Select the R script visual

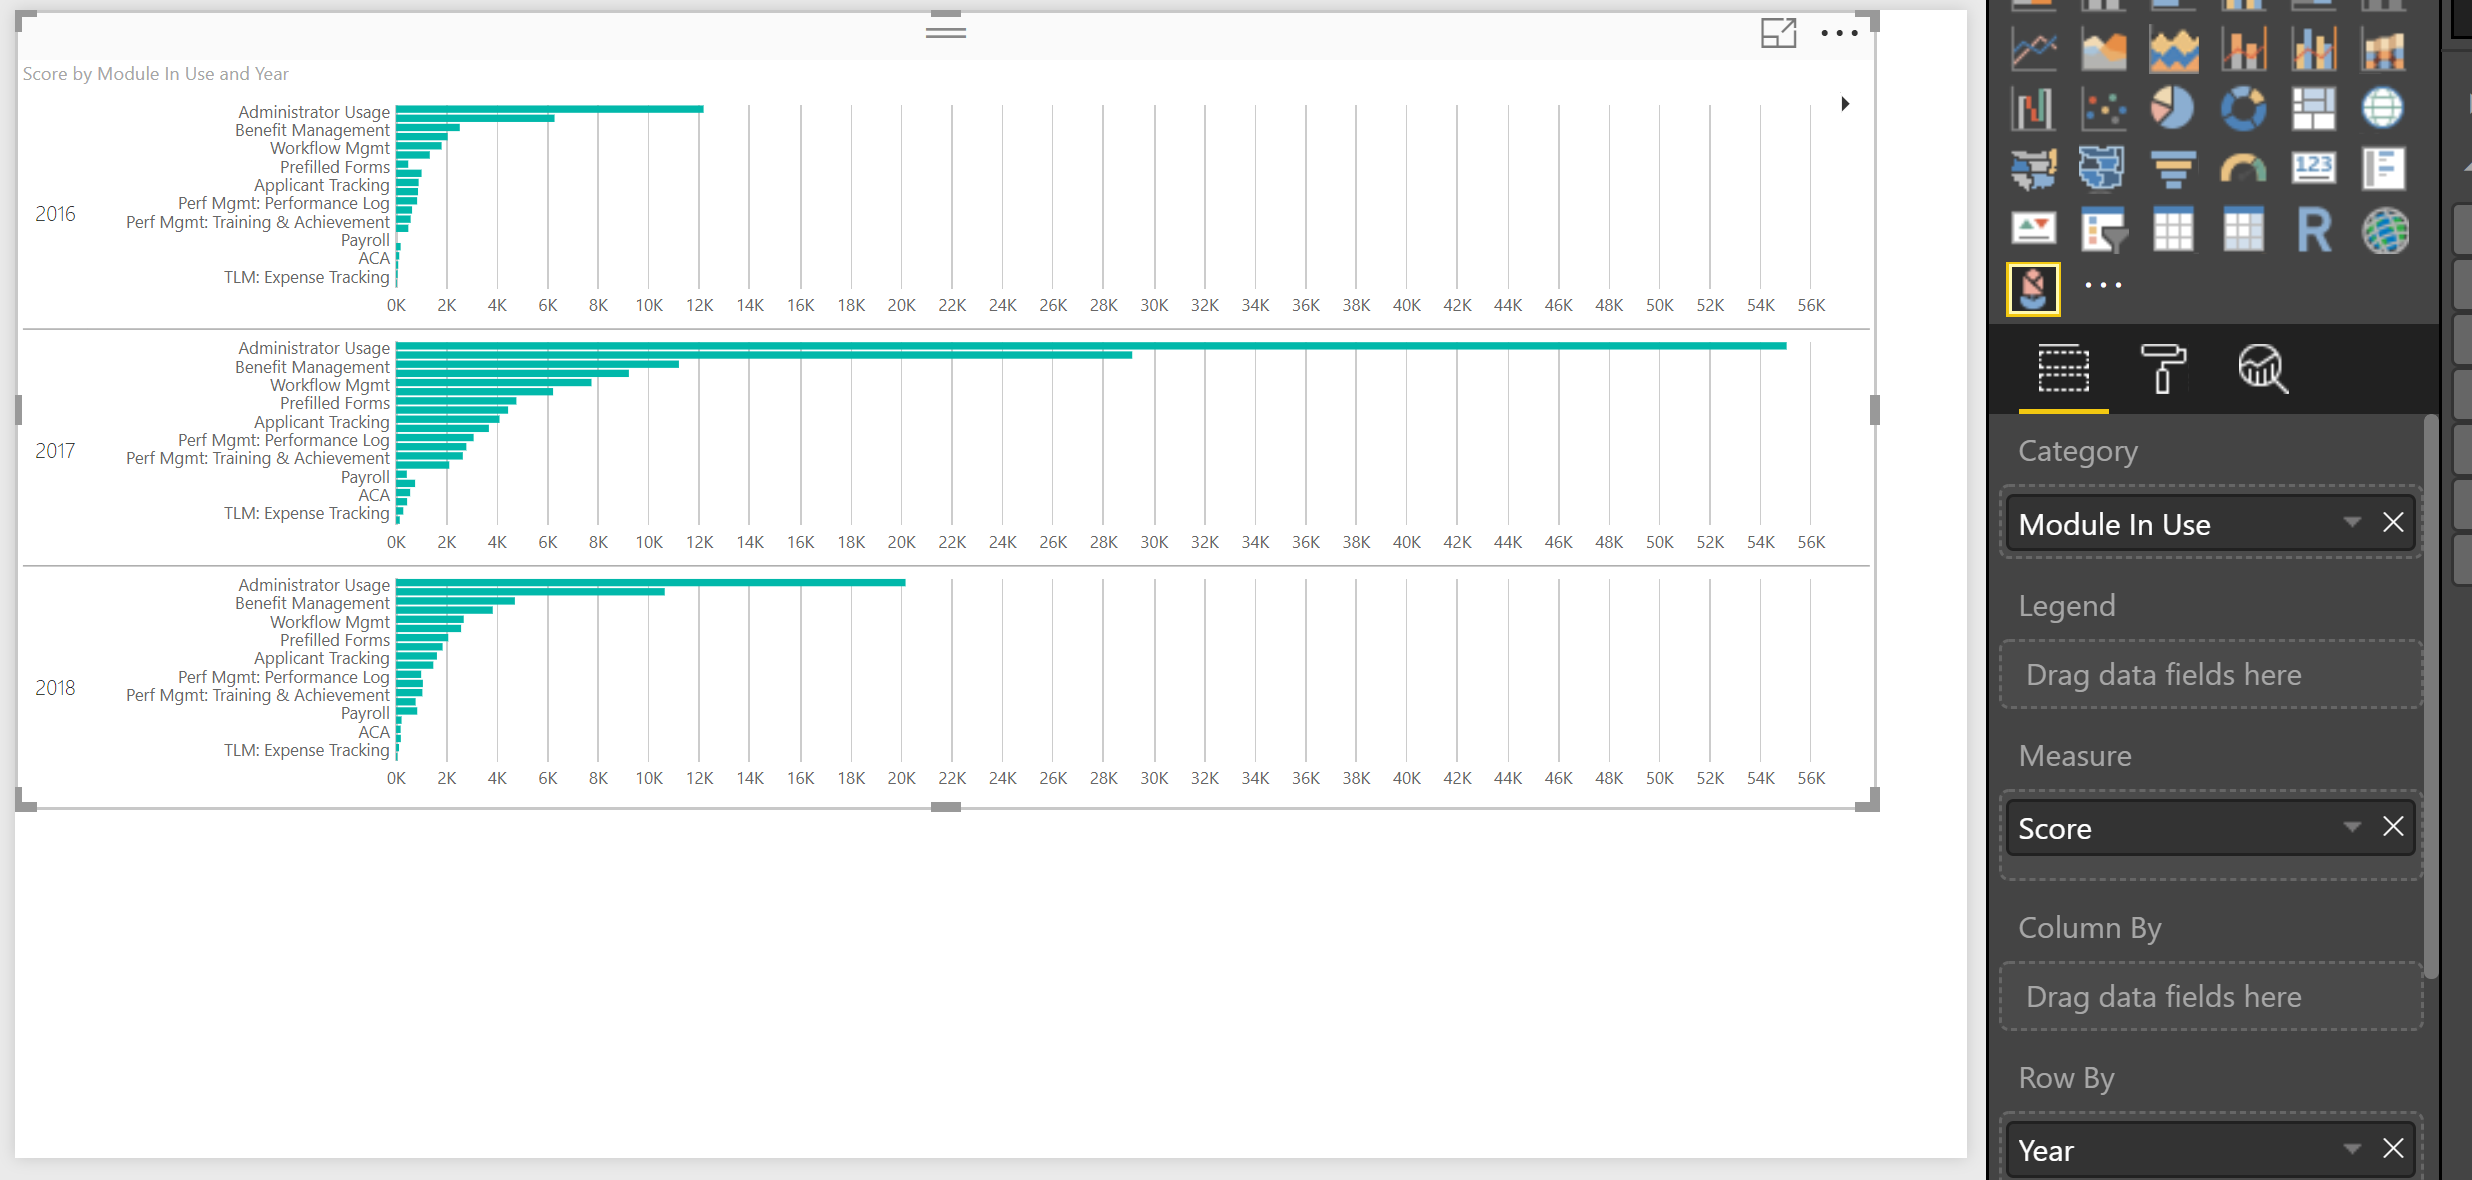pos(2313,230)
